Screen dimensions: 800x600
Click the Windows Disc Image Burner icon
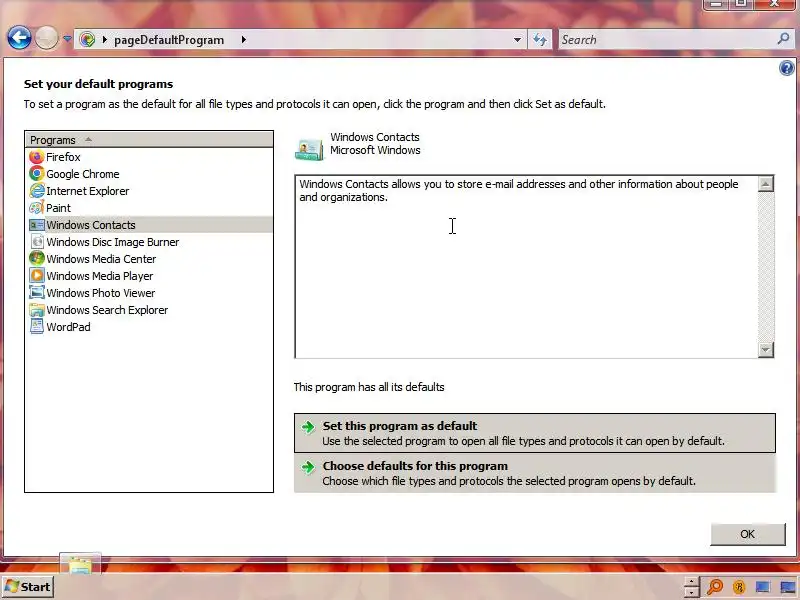pyautogui.click(x=37, y=242)
